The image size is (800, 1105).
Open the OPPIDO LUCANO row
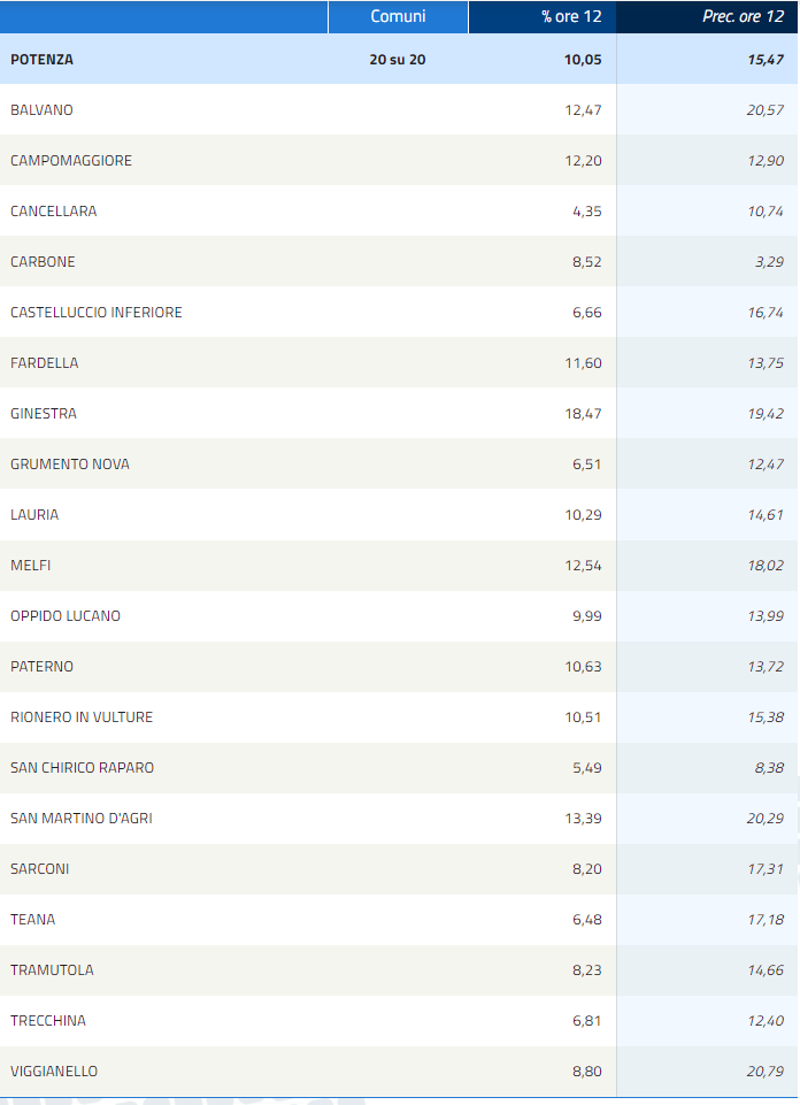coord(399,616)
